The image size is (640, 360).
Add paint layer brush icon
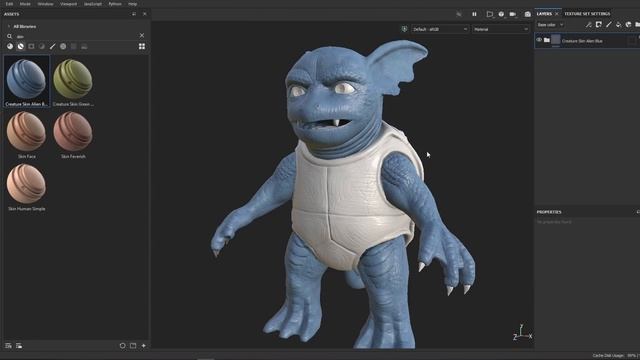(609, 25)
